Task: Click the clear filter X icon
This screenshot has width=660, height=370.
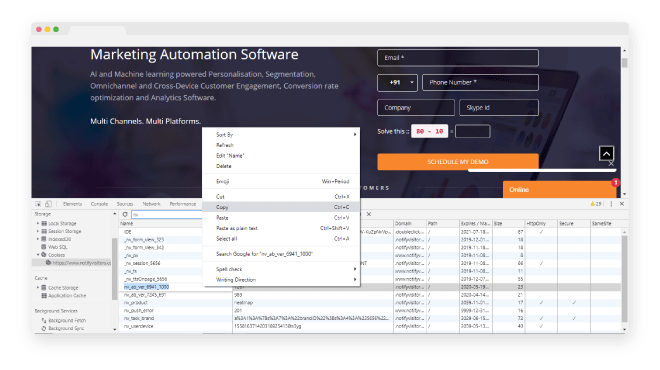Action: [x=369, y=214]
